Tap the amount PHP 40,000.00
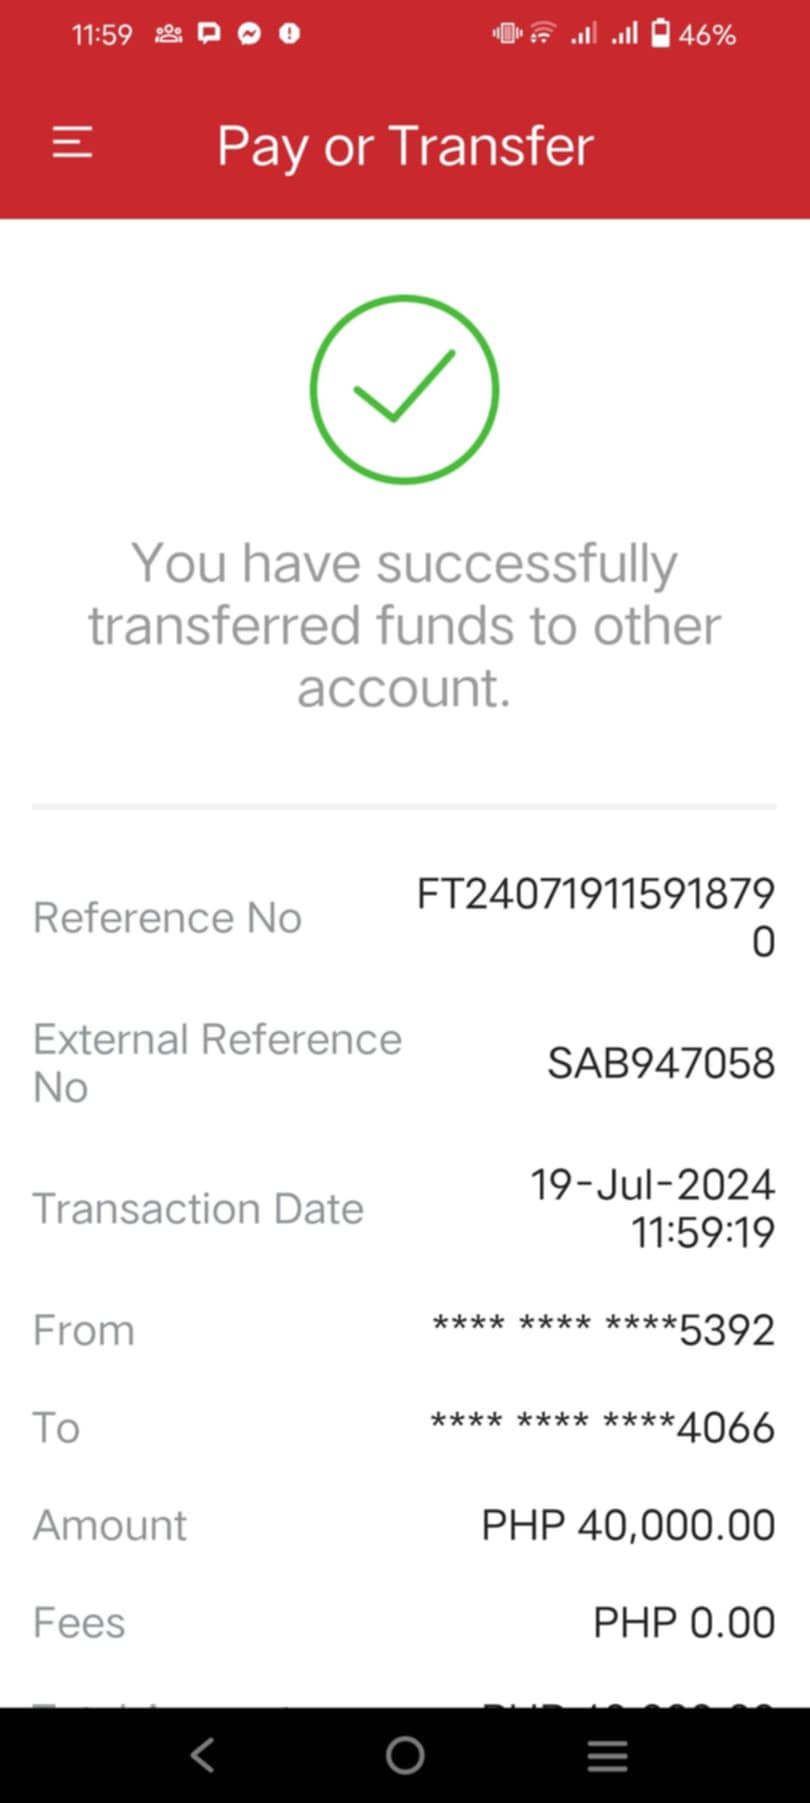This screenshot has width=810, height=1803. pyautogui.click(x=628, y=1525)
